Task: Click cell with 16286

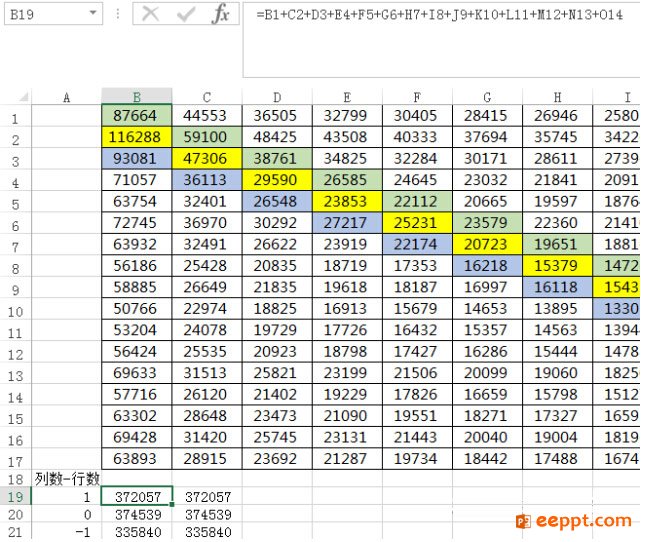Action: coord(487,351)
